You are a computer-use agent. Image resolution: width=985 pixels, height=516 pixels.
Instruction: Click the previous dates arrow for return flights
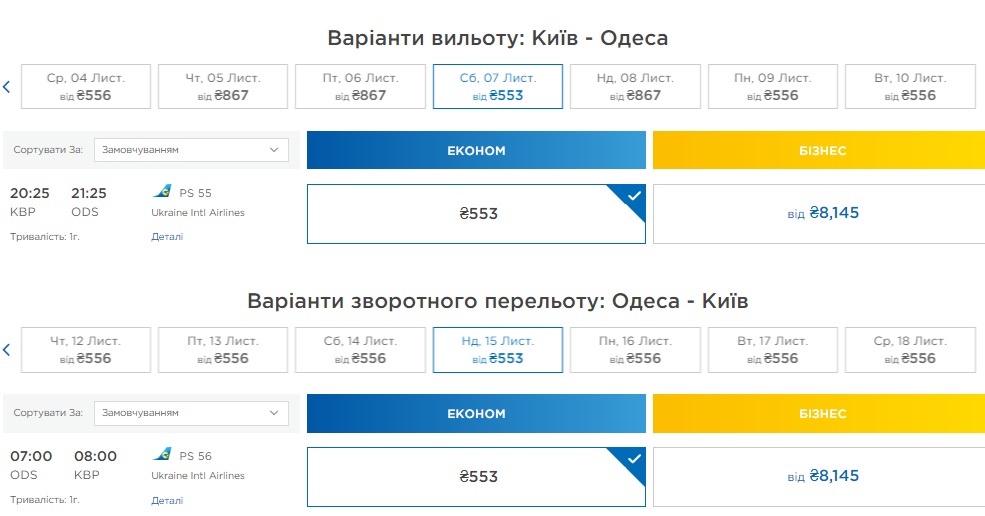click(6, 350)
